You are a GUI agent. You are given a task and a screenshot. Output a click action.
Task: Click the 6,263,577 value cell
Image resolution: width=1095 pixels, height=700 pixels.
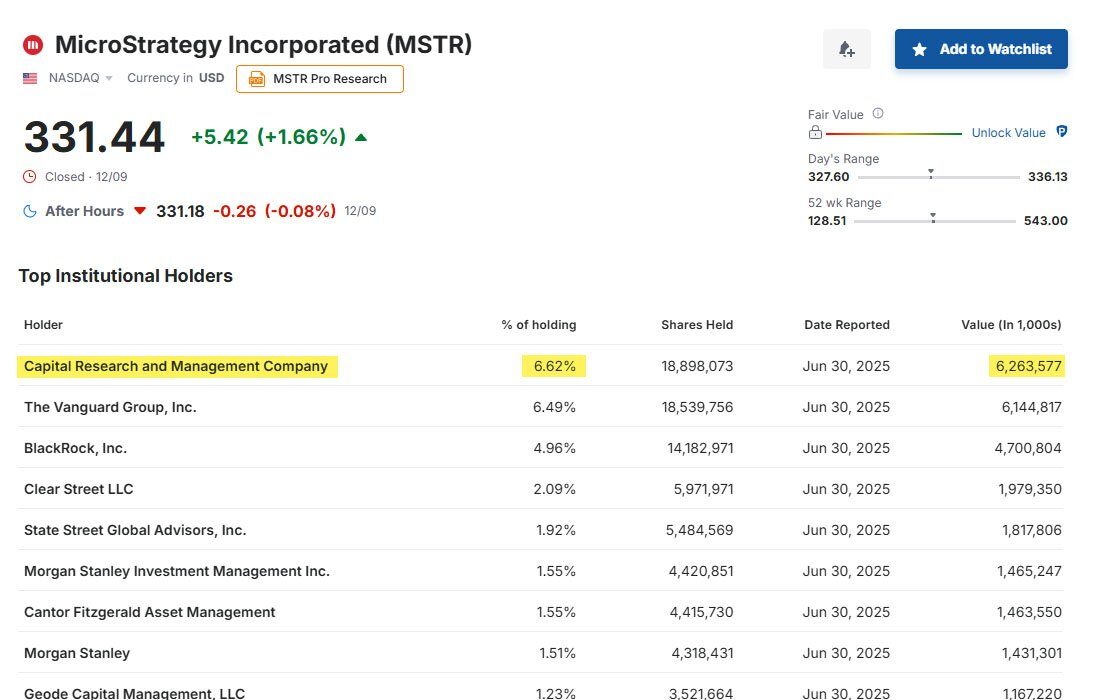pyautogui.click(x=1028, y=366)
